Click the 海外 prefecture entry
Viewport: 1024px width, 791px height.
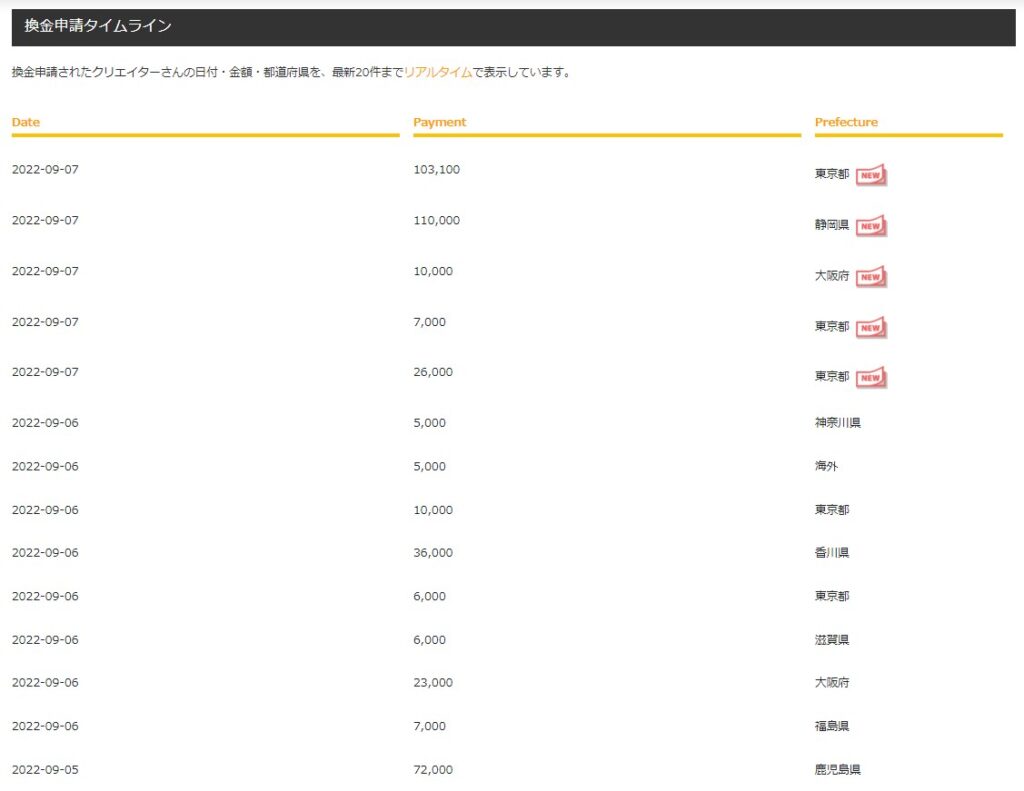[x=827, y=466]
